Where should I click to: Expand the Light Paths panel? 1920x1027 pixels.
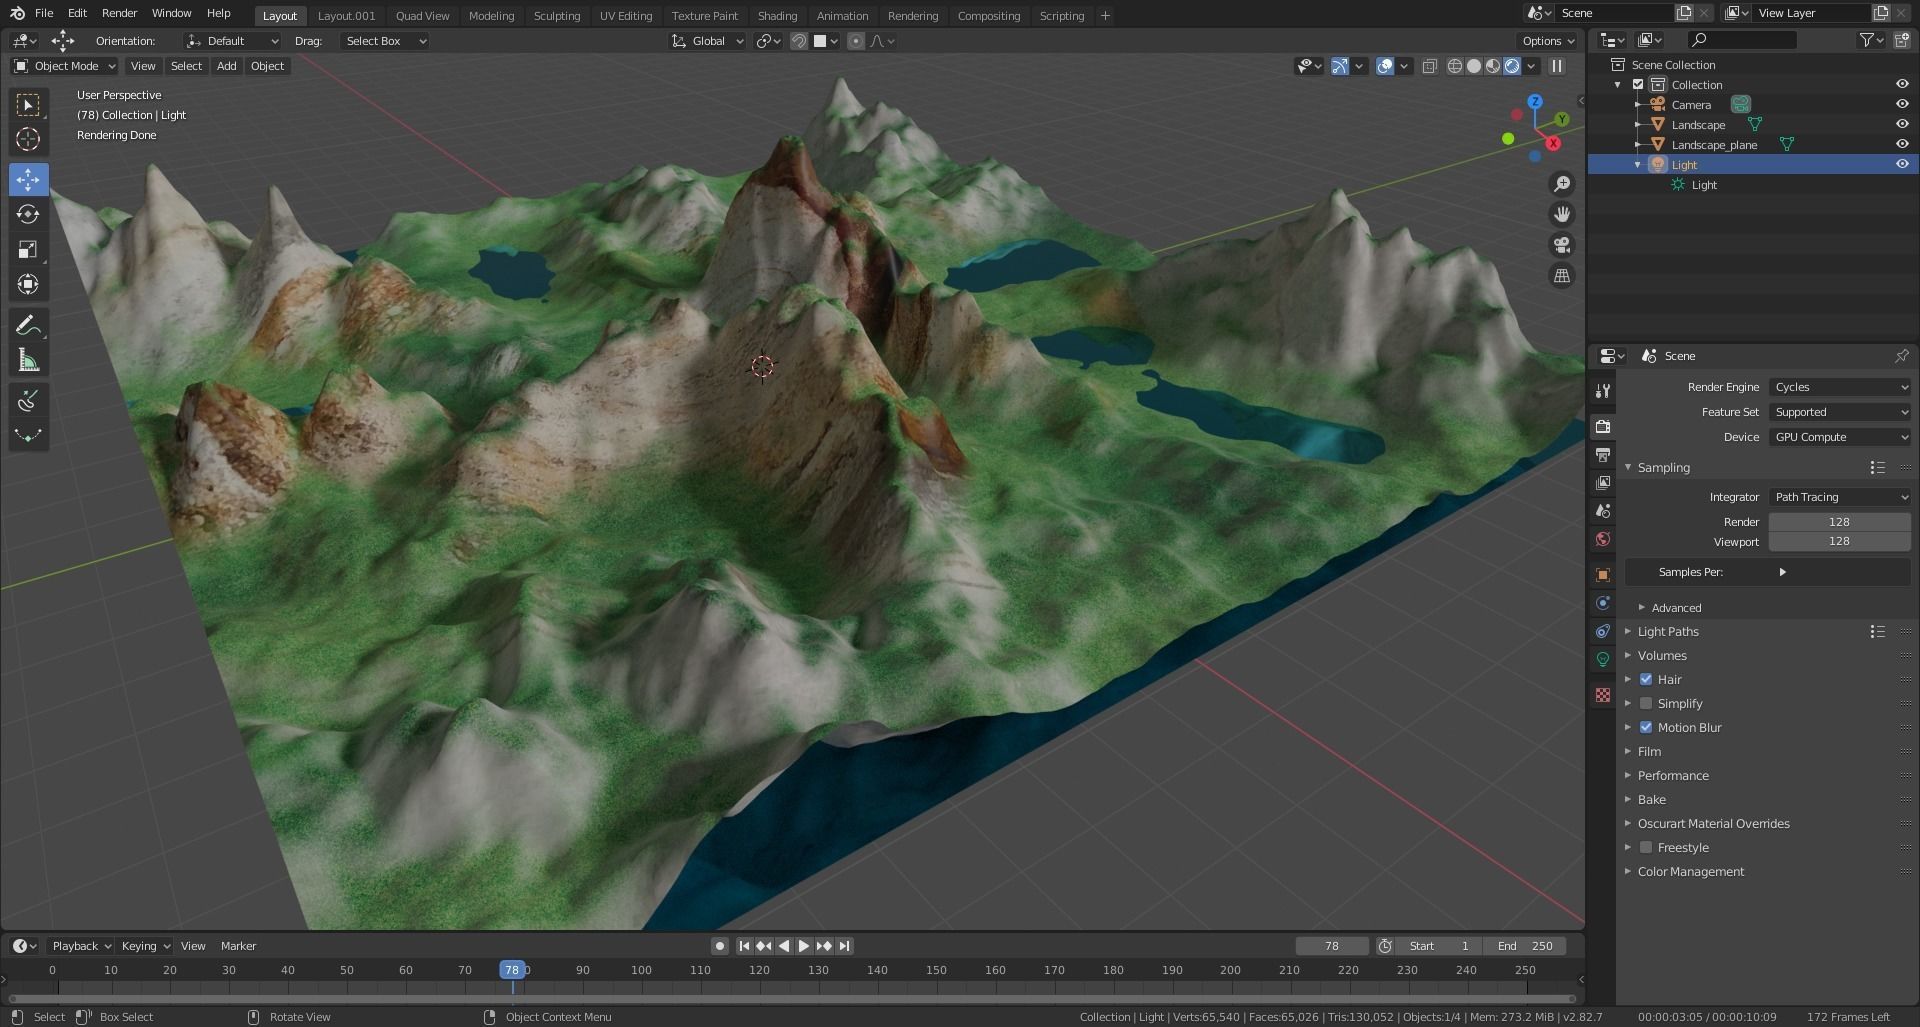[1667, 632]
